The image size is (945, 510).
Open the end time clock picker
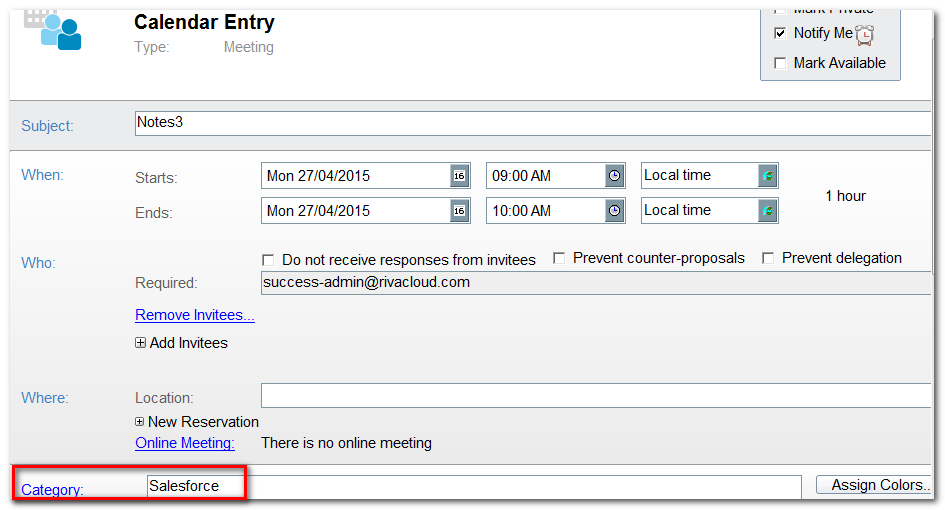(x=614, y=211)
